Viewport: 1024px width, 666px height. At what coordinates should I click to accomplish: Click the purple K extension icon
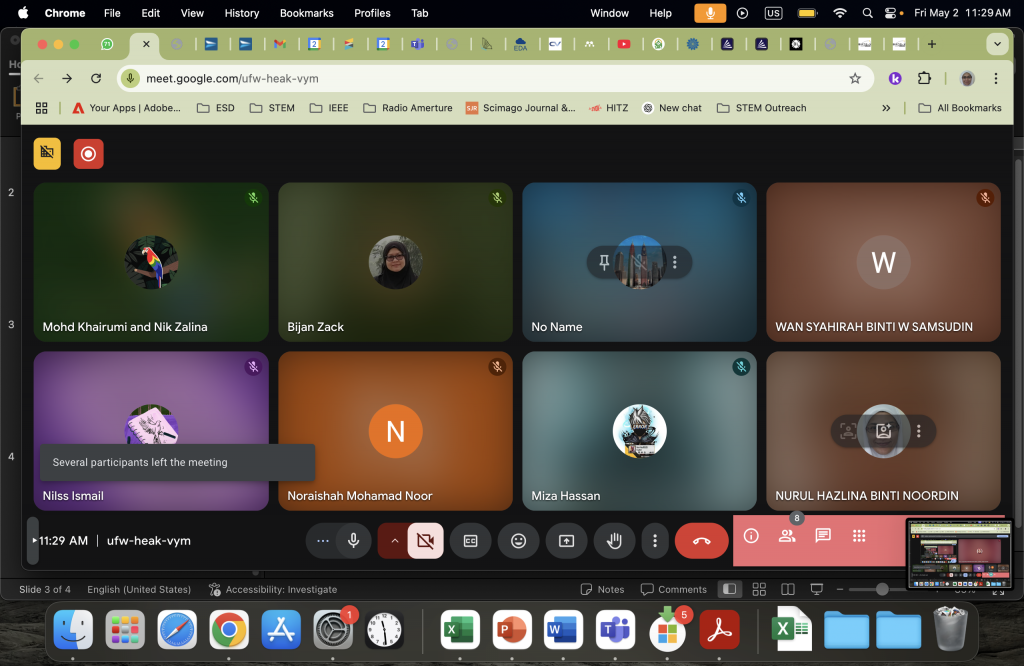coord(895,78)
